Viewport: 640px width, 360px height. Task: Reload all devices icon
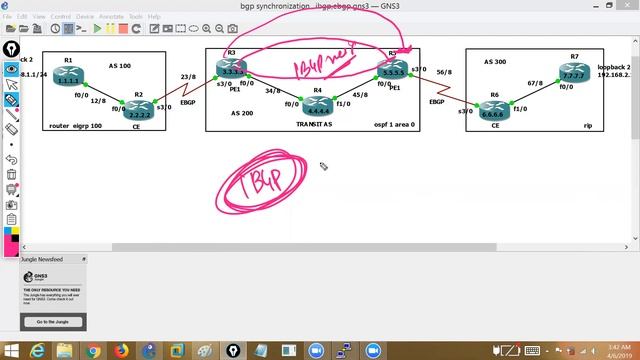[136, 29]
